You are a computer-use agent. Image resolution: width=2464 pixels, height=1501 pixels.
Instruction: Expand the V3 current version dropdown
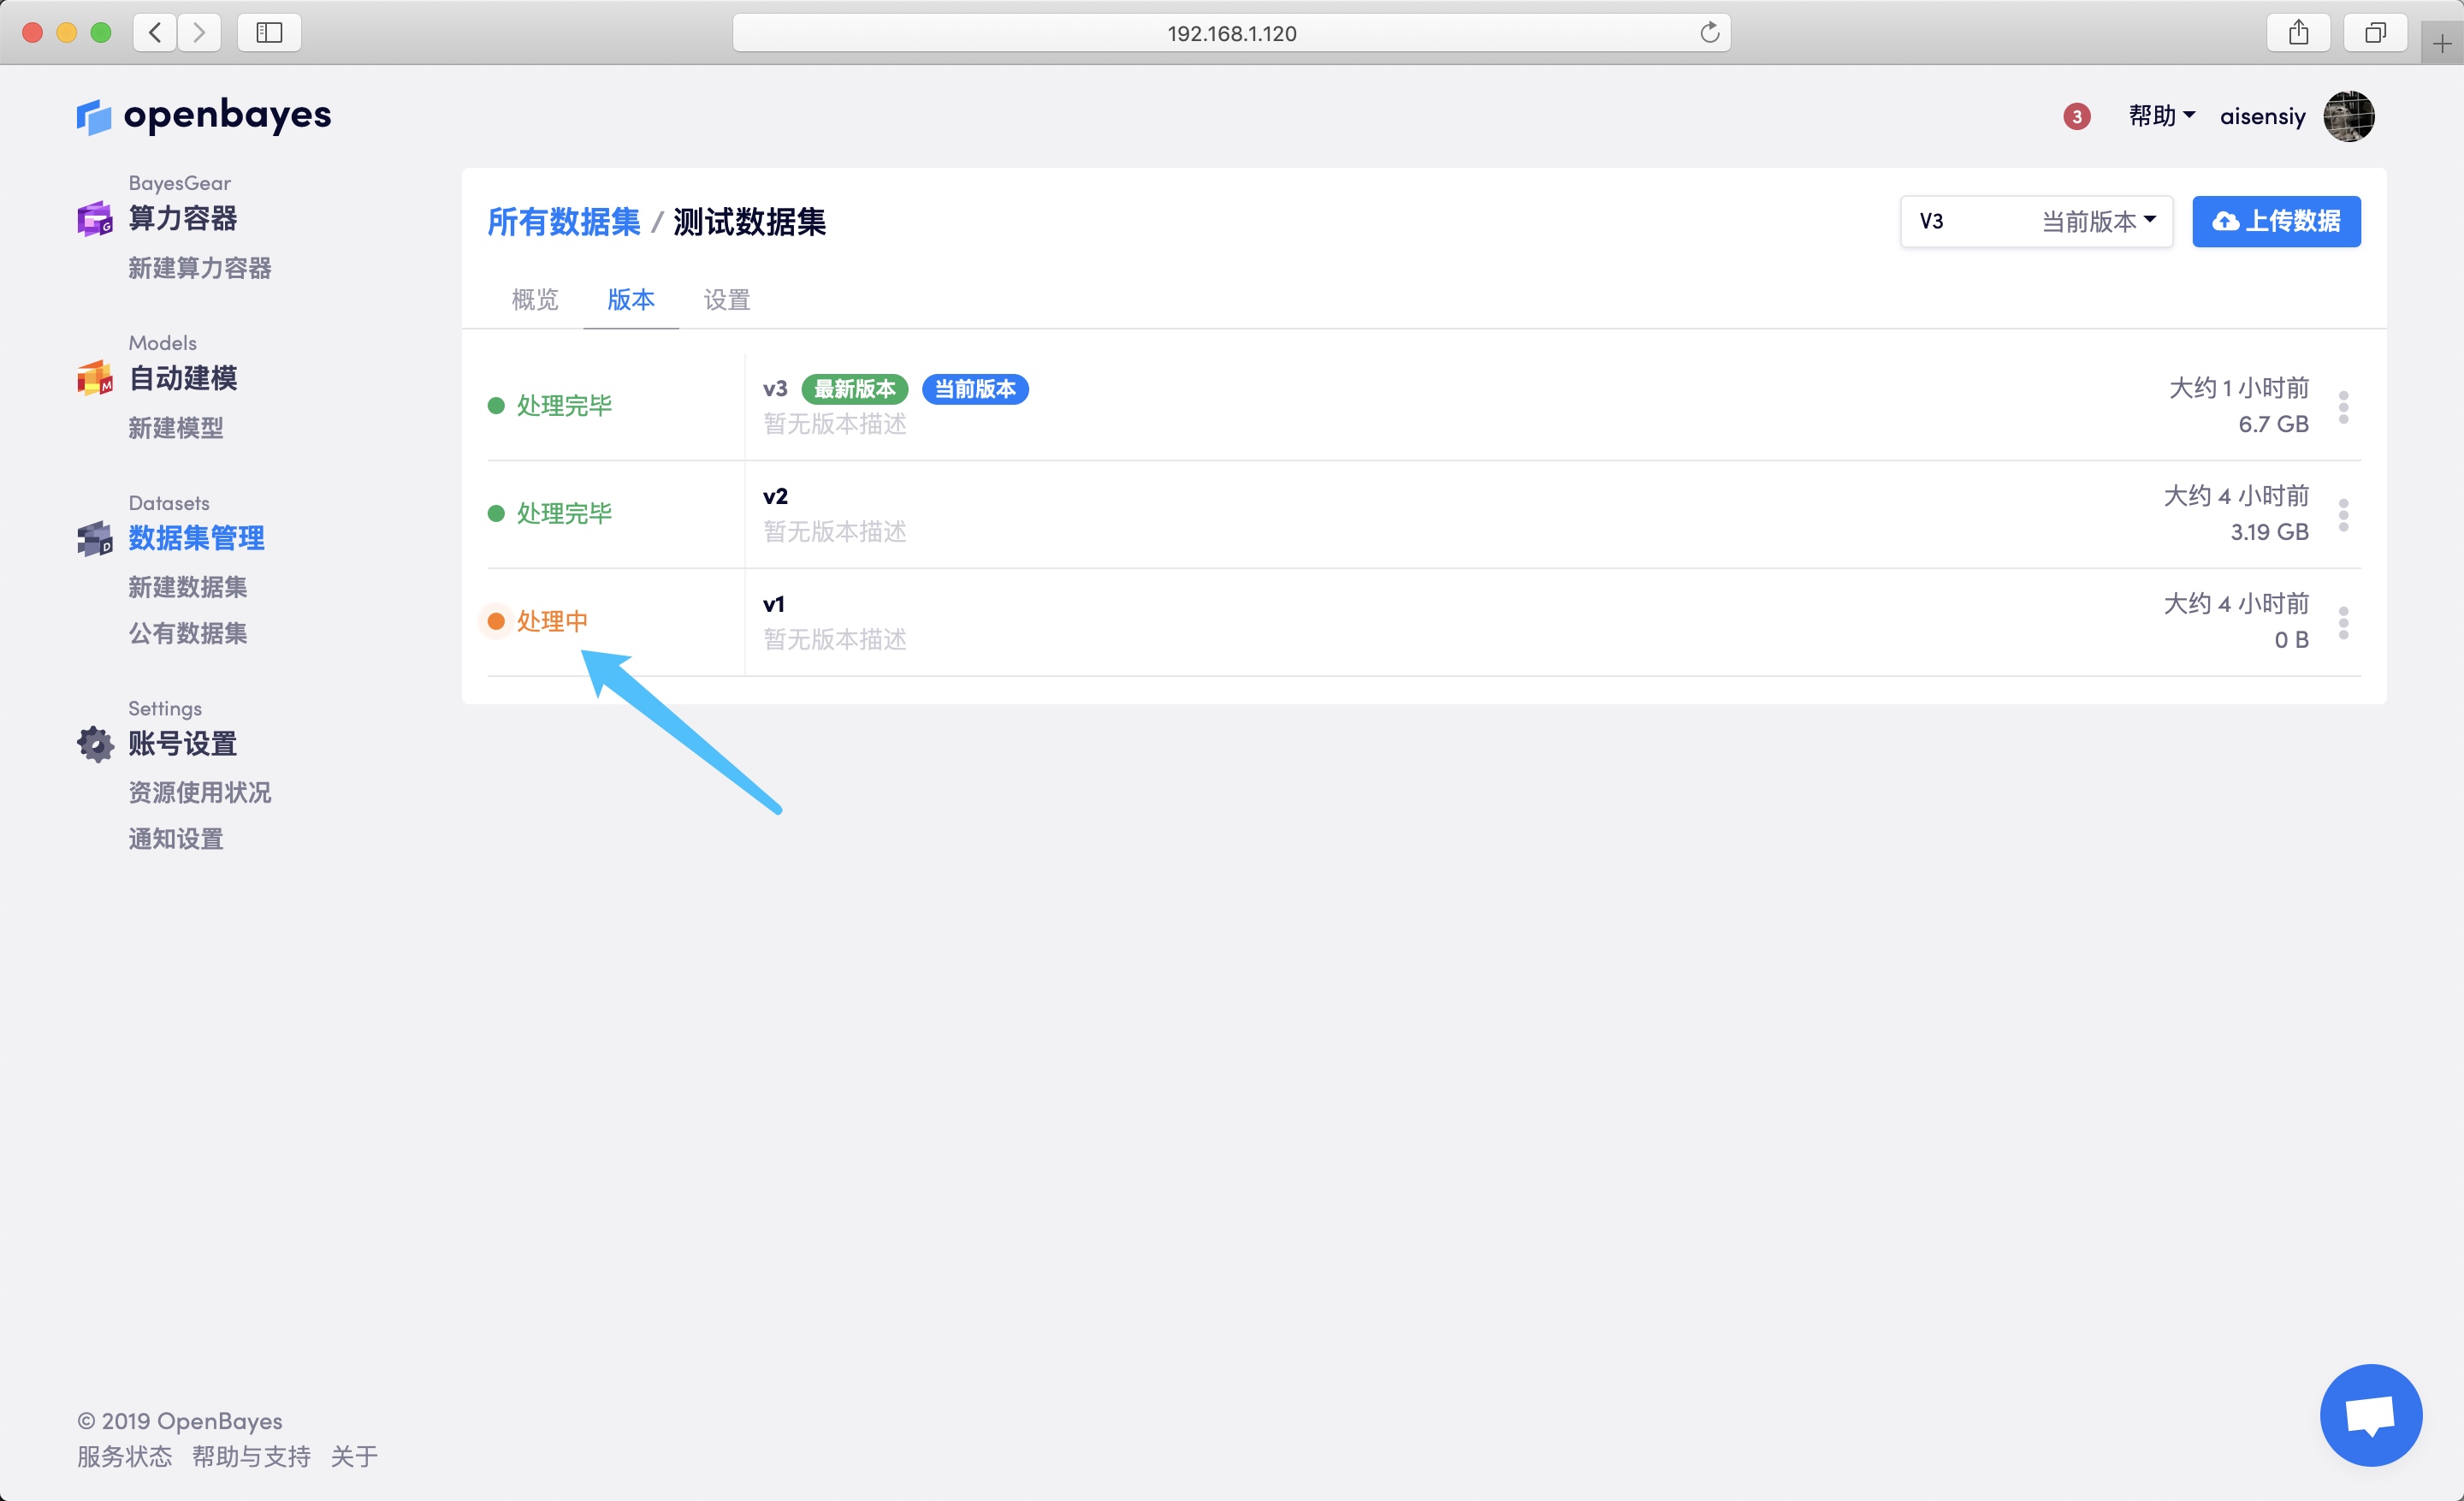click(2036, 221)
